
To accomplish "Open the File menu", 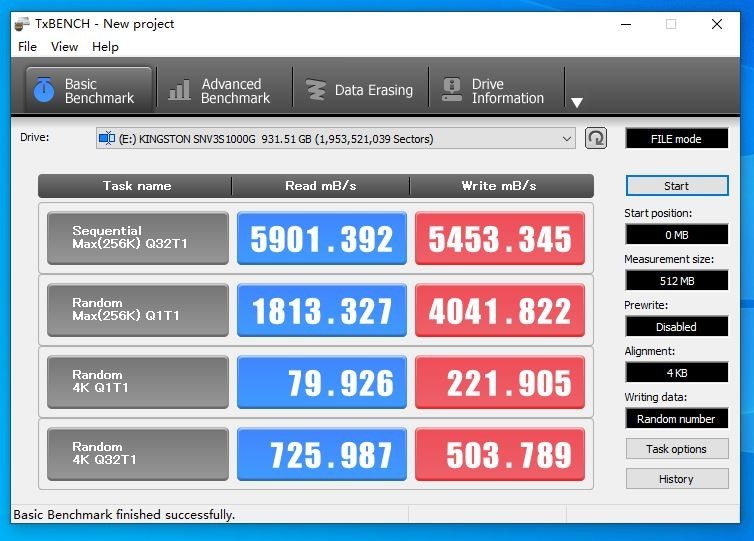I will click(27, 47).
